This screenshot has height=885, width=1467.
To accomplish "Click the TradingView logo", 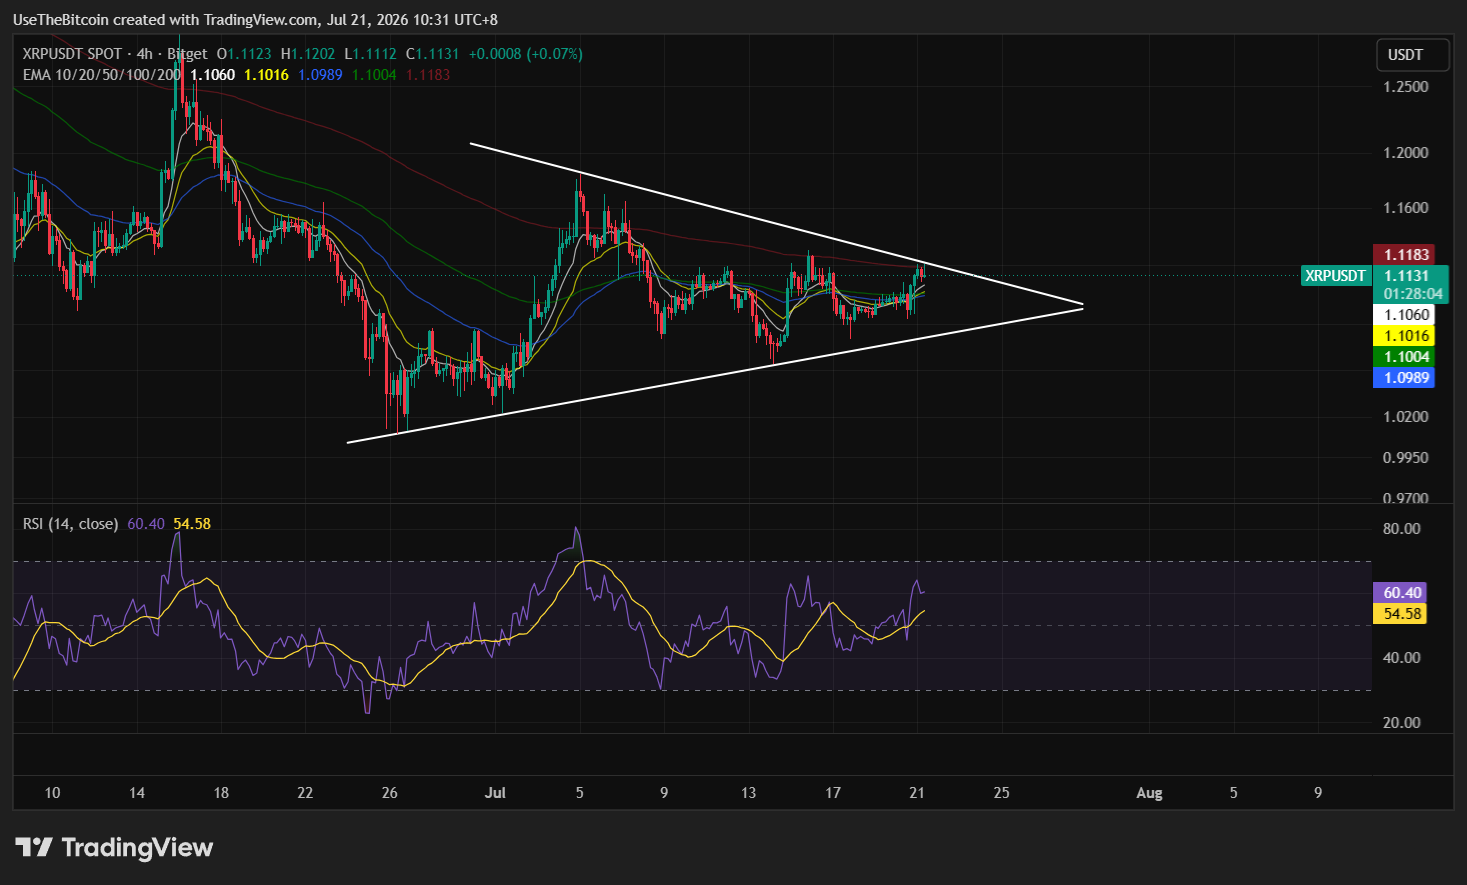I will coord(114,848).
